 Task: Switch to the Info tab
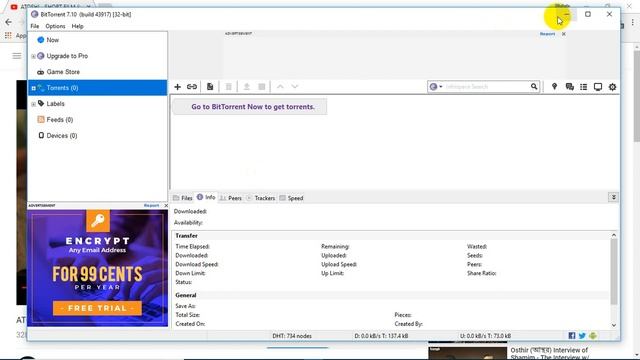(206, 197)
